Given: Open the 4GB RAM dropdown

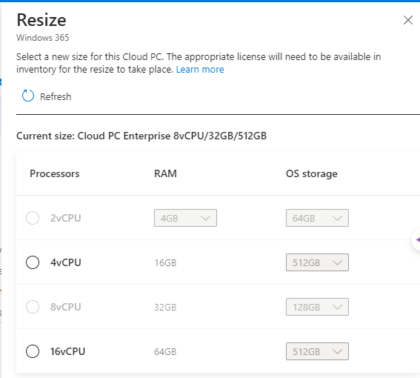Looking at the screenshot, I should click(x=185, y=218).
